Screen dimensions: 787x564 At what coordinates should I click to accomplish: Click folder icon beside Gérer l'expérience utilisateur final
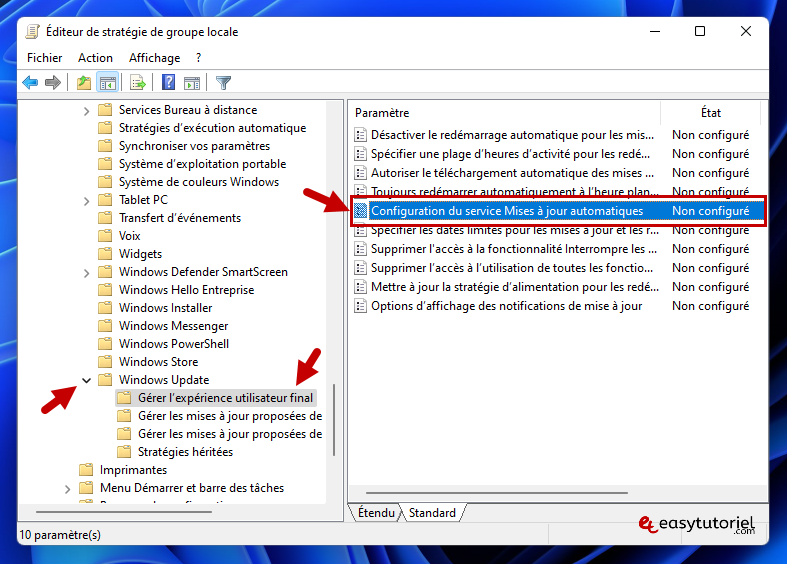124,397
